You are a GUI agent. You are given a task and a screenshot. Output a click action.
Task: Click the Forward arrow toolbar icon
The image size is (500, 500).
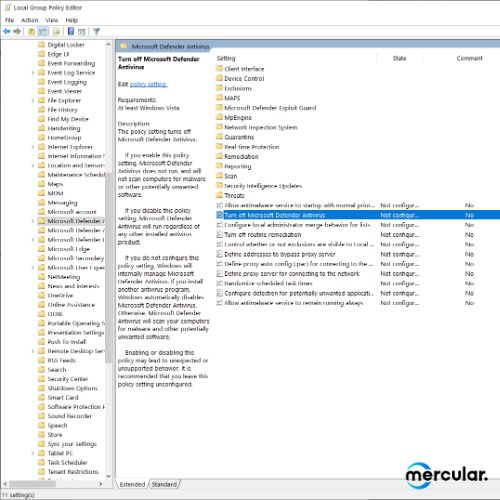tap(17, 32)
